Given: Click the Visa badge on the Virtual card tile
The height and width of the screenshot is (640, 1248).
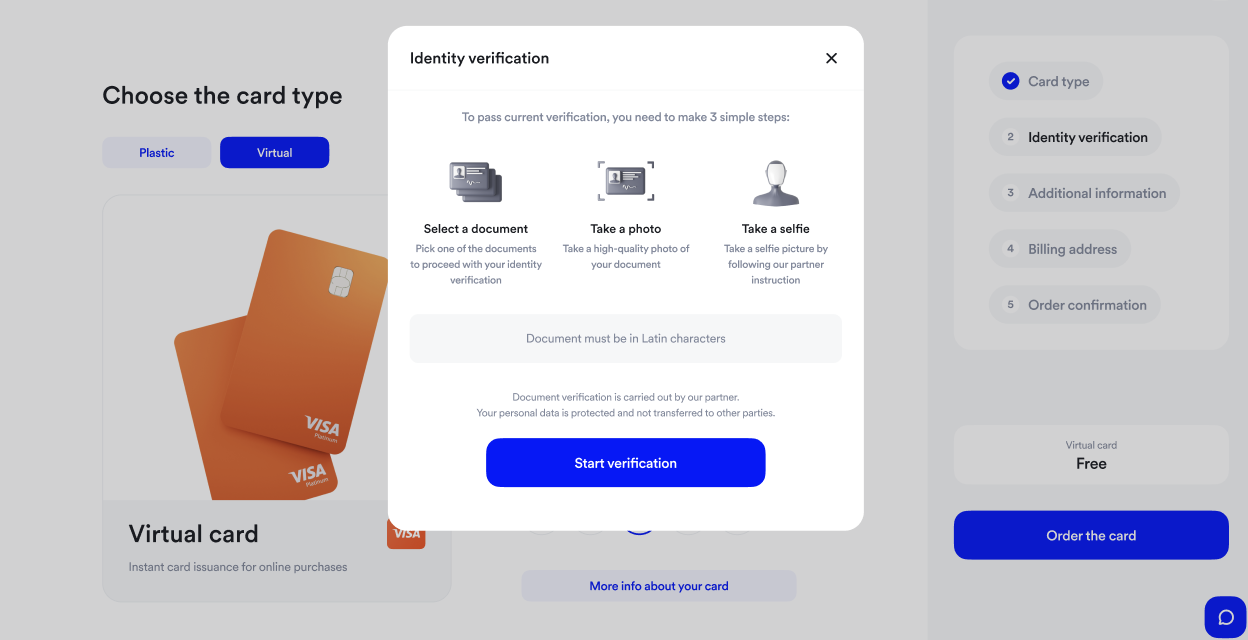Looking at the screenshot, I should [x=406, y=533].
